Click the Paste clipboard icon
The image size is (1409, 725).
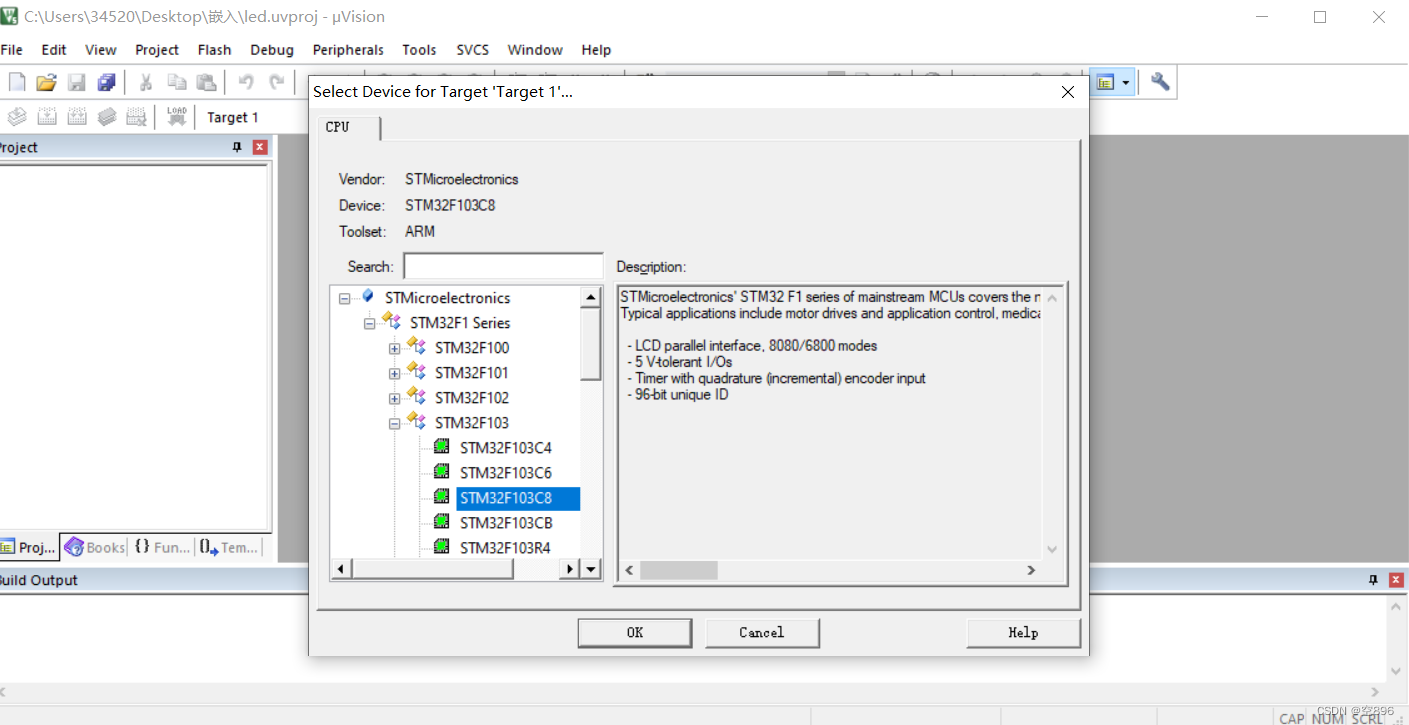[x=206, y=82]
